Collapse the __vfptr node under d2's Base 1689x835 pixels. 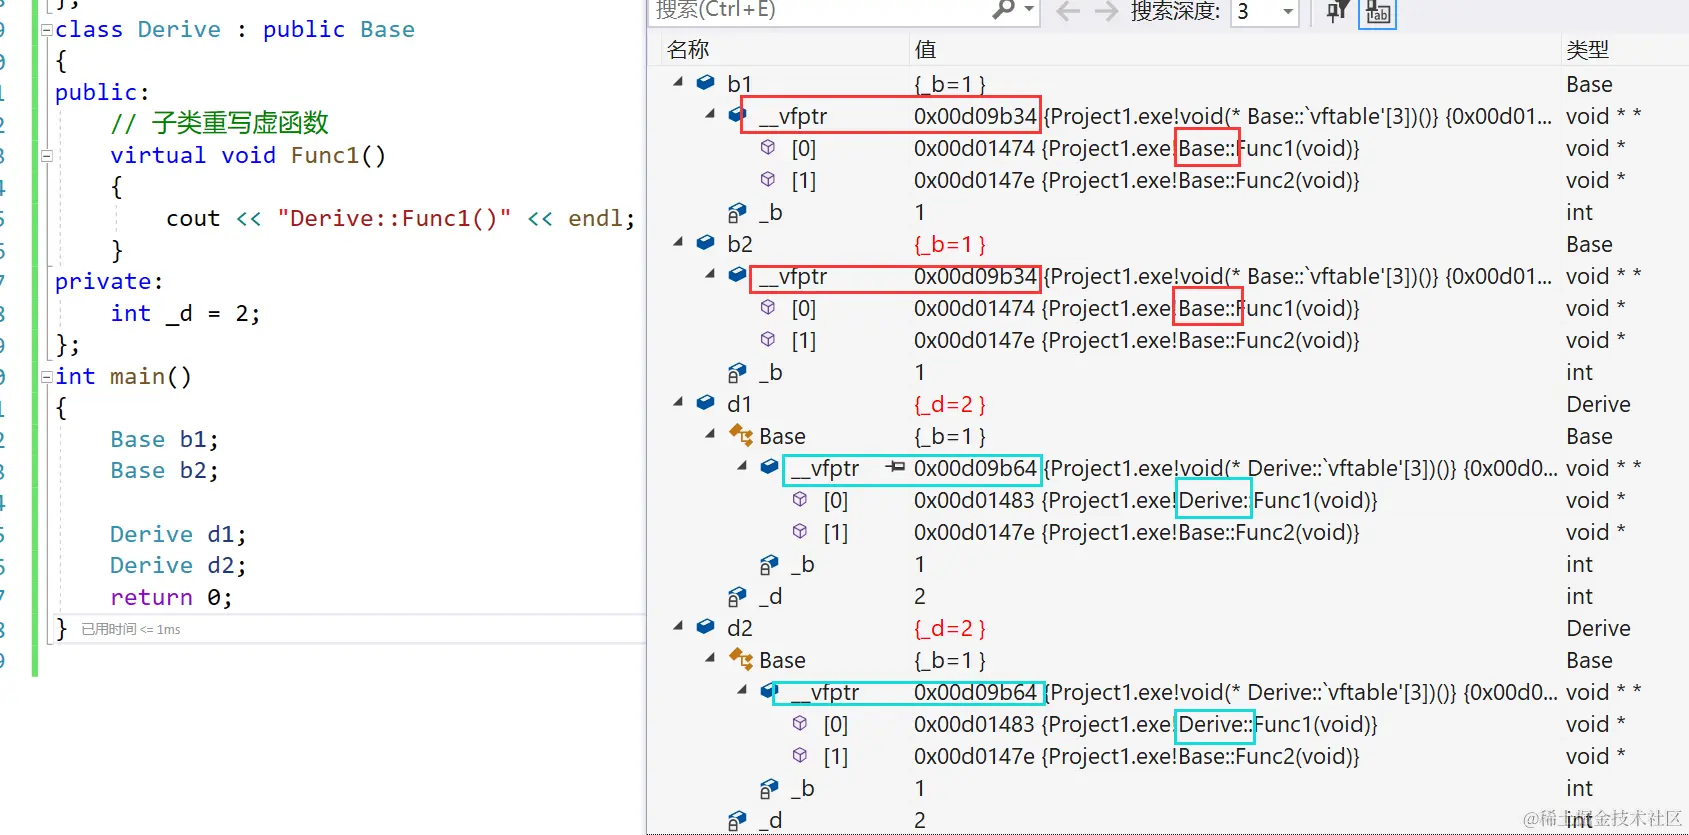[743, 689]
